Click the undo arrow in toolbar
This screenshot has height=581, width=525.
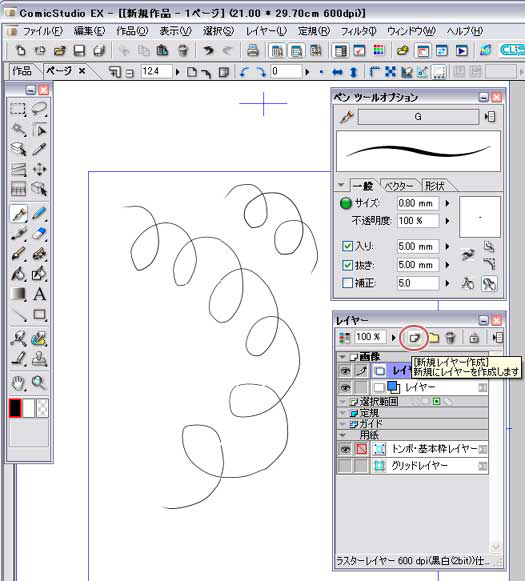tap(208, 50)
